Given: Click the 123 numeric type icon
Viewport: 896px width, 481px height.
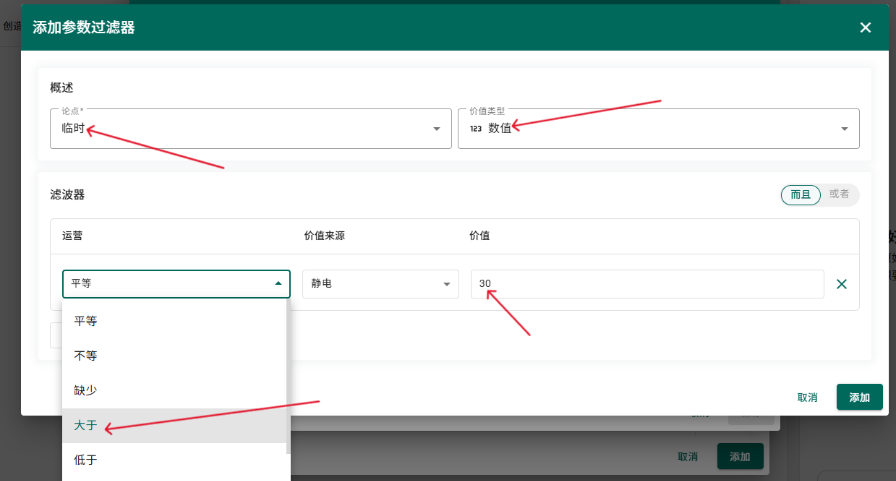Looking at the screenshot, I should [x=475, y=129].
